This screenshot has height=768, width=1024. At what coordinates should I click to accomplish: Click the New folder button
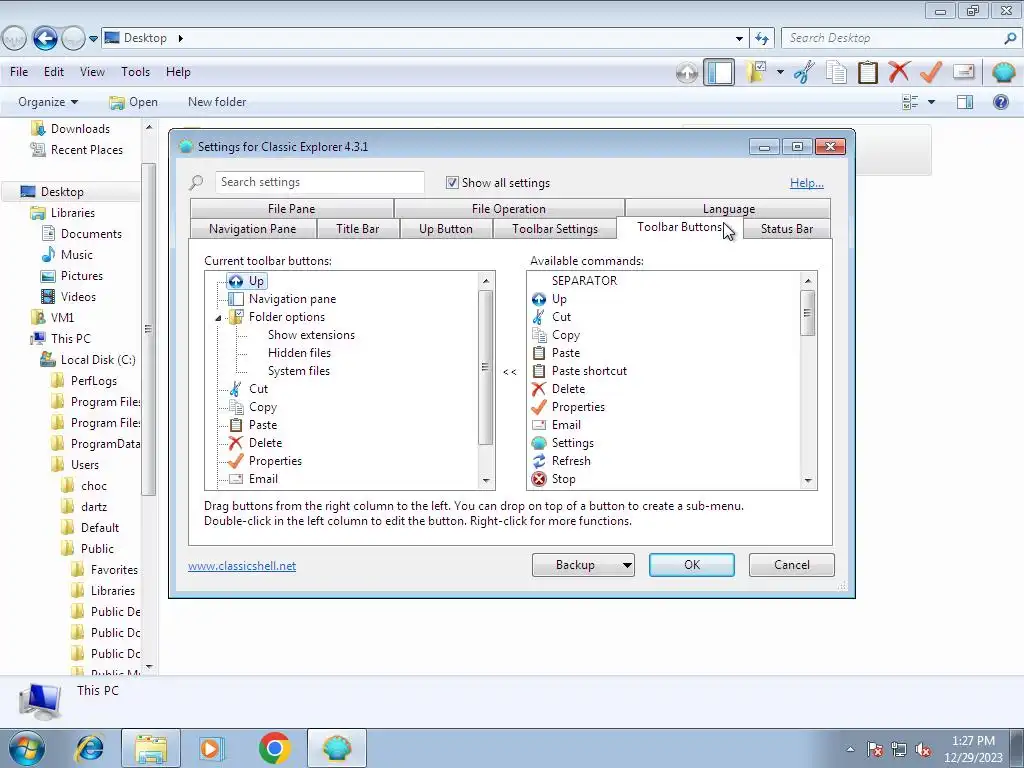tap(217, 102)
